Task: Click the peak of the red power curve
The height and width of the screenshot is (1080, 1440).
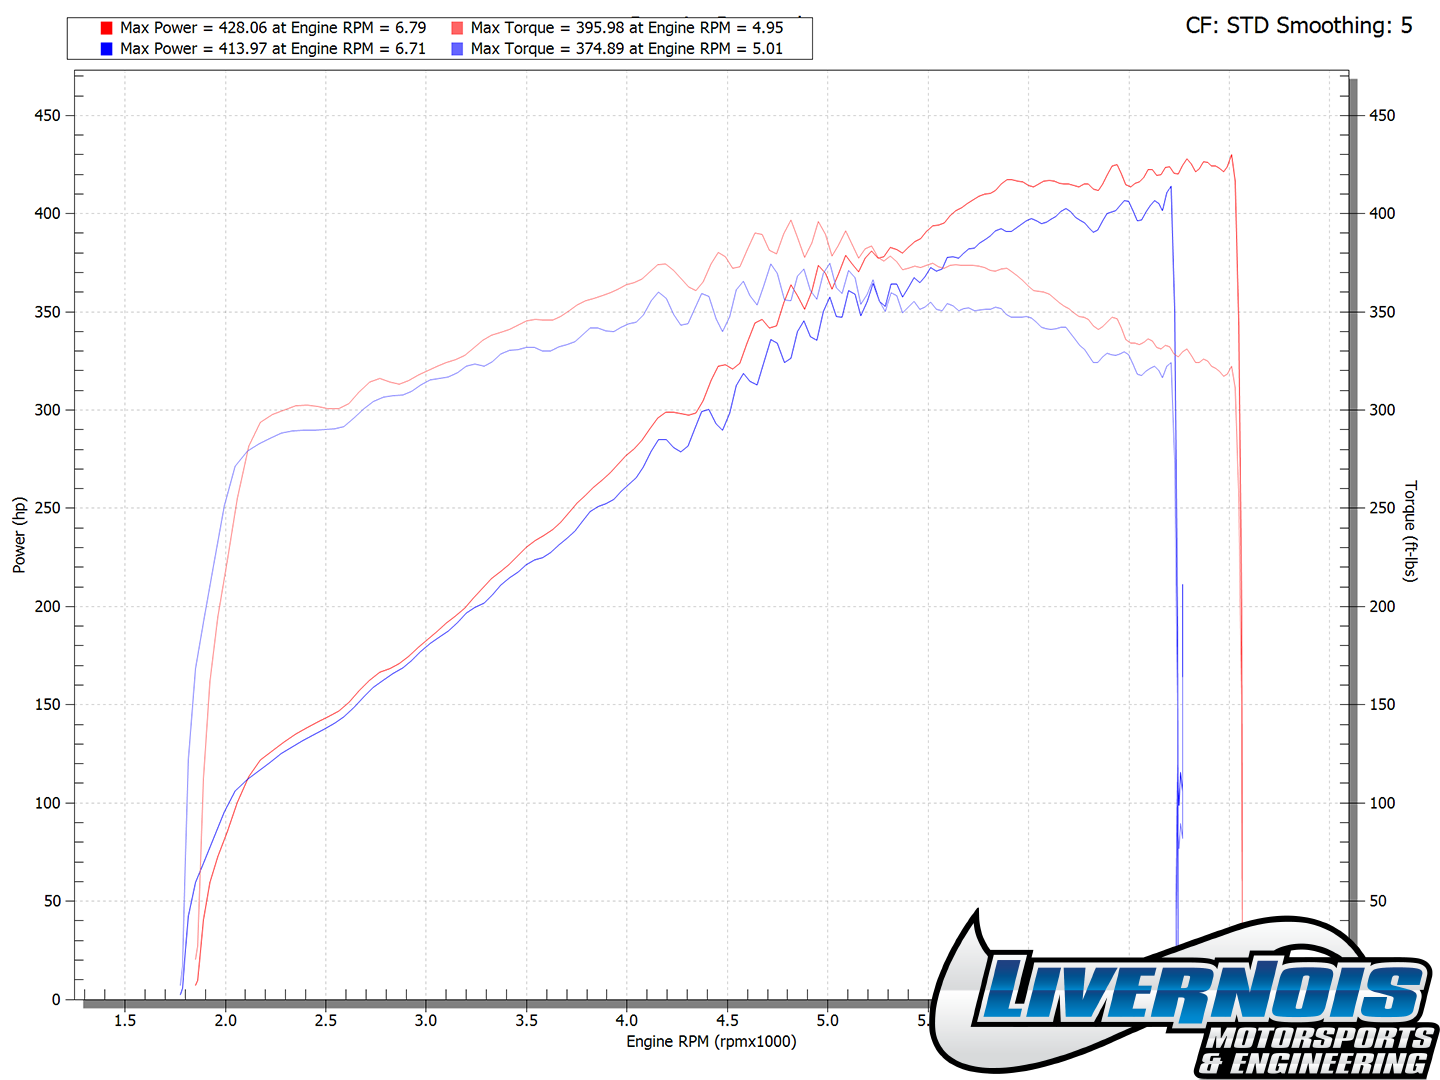Action: click(x=1231, y=156)
